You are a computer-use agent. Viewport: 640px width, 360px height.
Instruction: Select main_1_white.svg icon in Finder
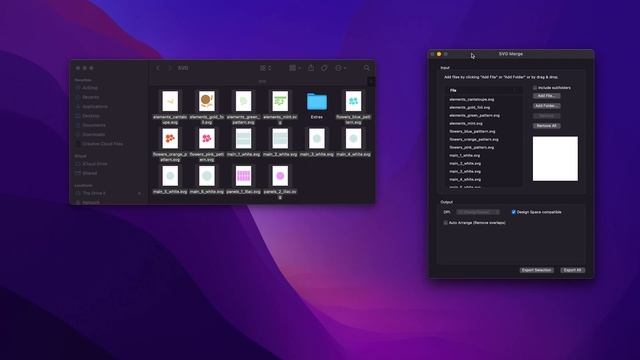243,138
